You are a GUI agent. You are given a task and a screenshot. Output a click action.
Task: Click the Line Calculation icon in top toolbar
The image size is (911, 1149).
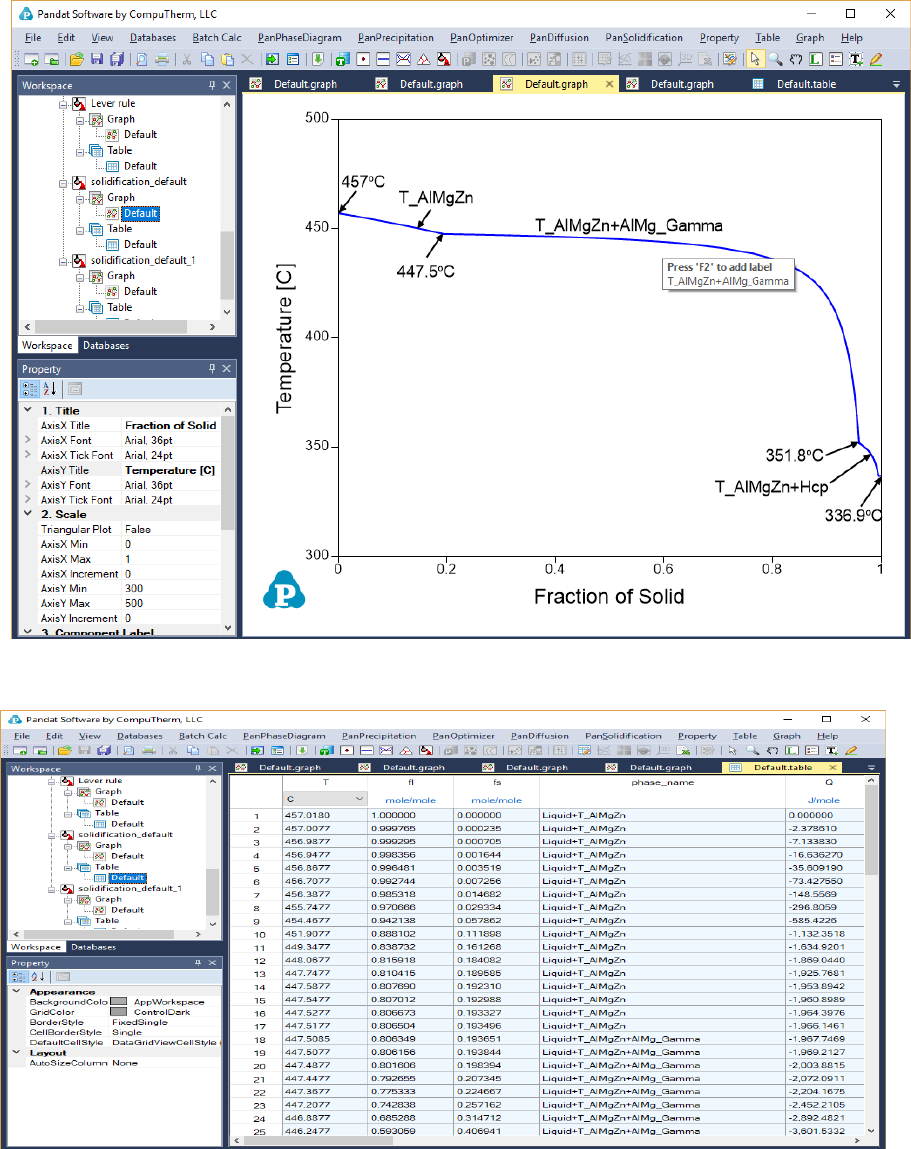point(383,59)
